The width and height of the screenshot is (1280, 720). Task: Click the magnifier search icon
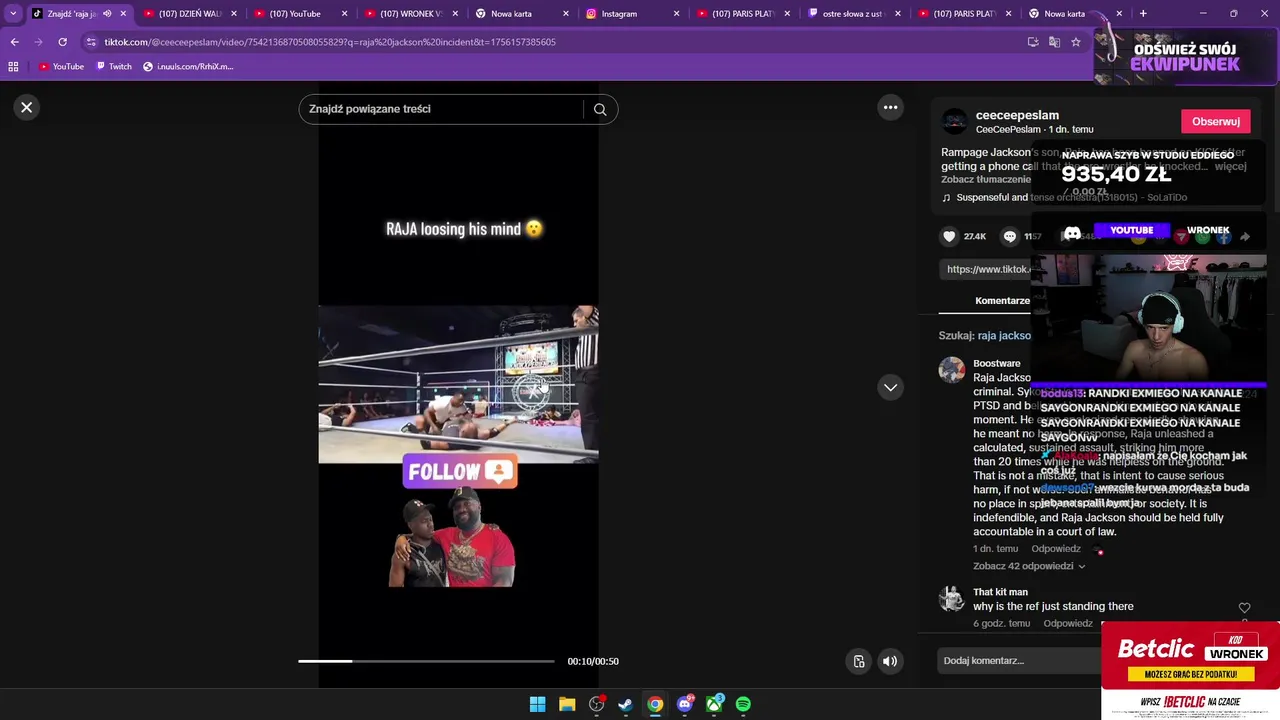tap(600, 109)
